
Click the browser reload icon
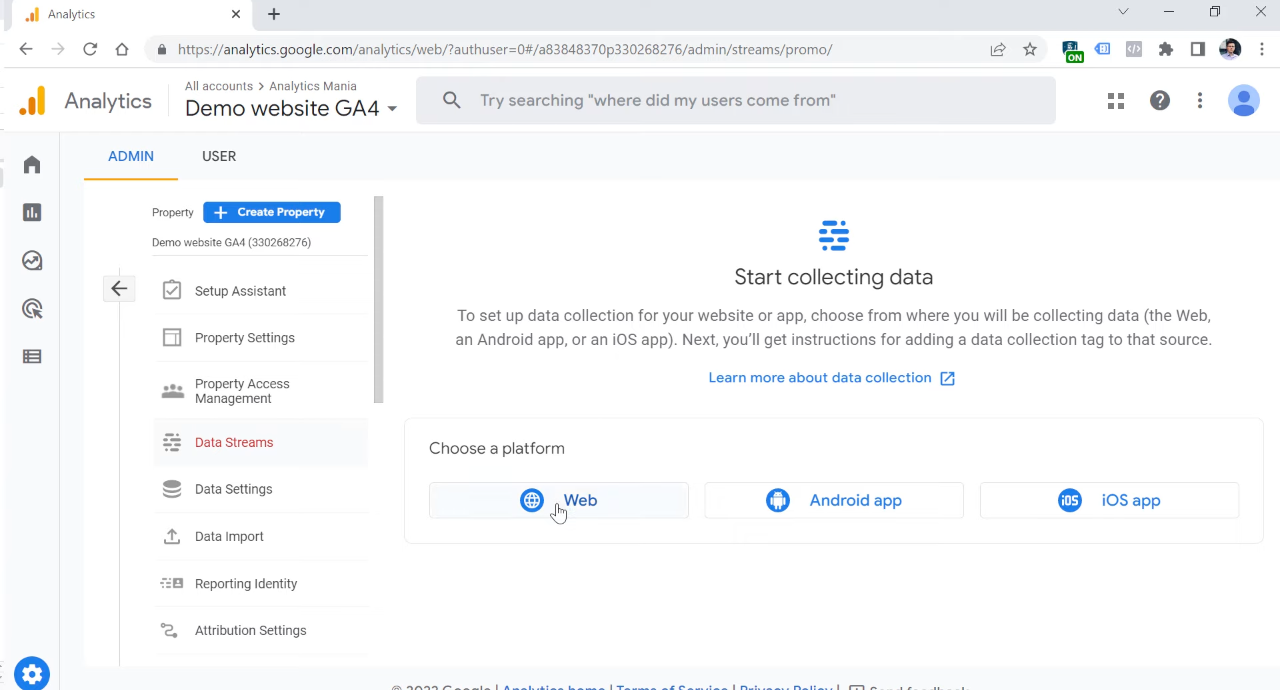[90, 49]
